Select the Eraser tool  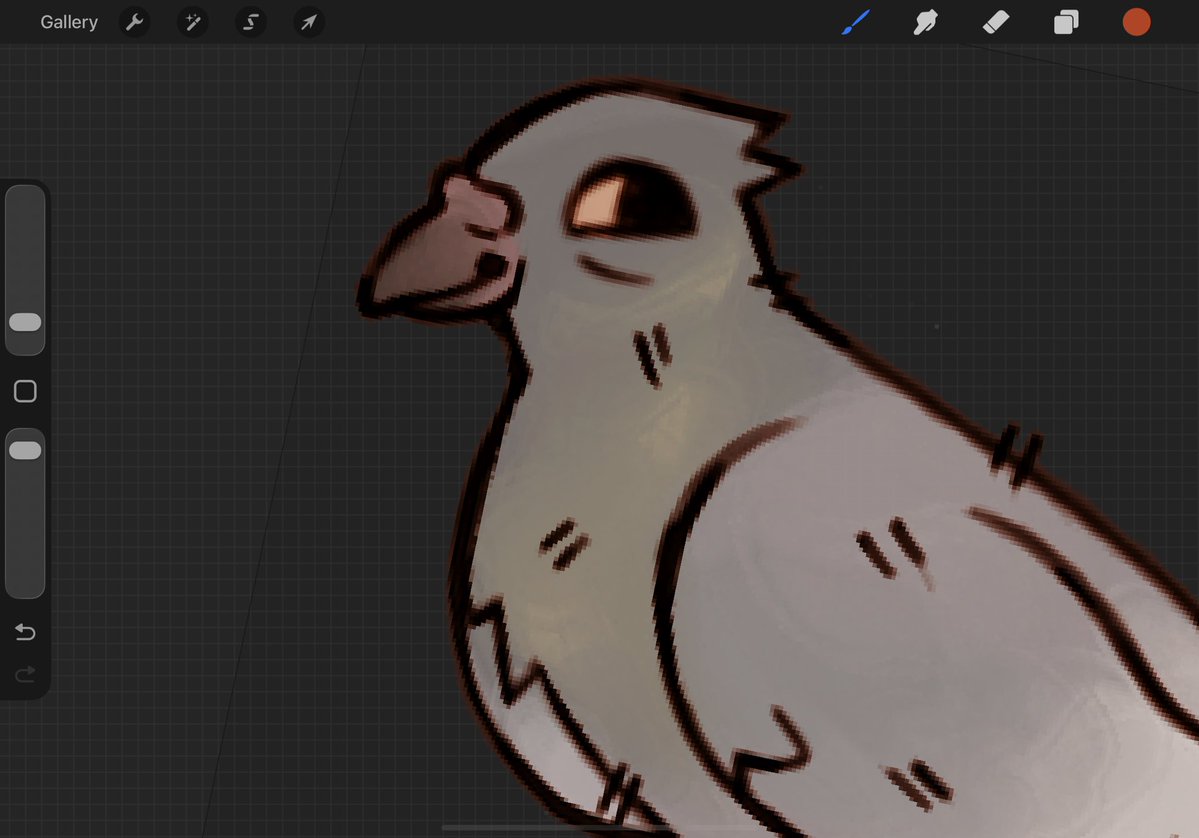tap(996, 22)
